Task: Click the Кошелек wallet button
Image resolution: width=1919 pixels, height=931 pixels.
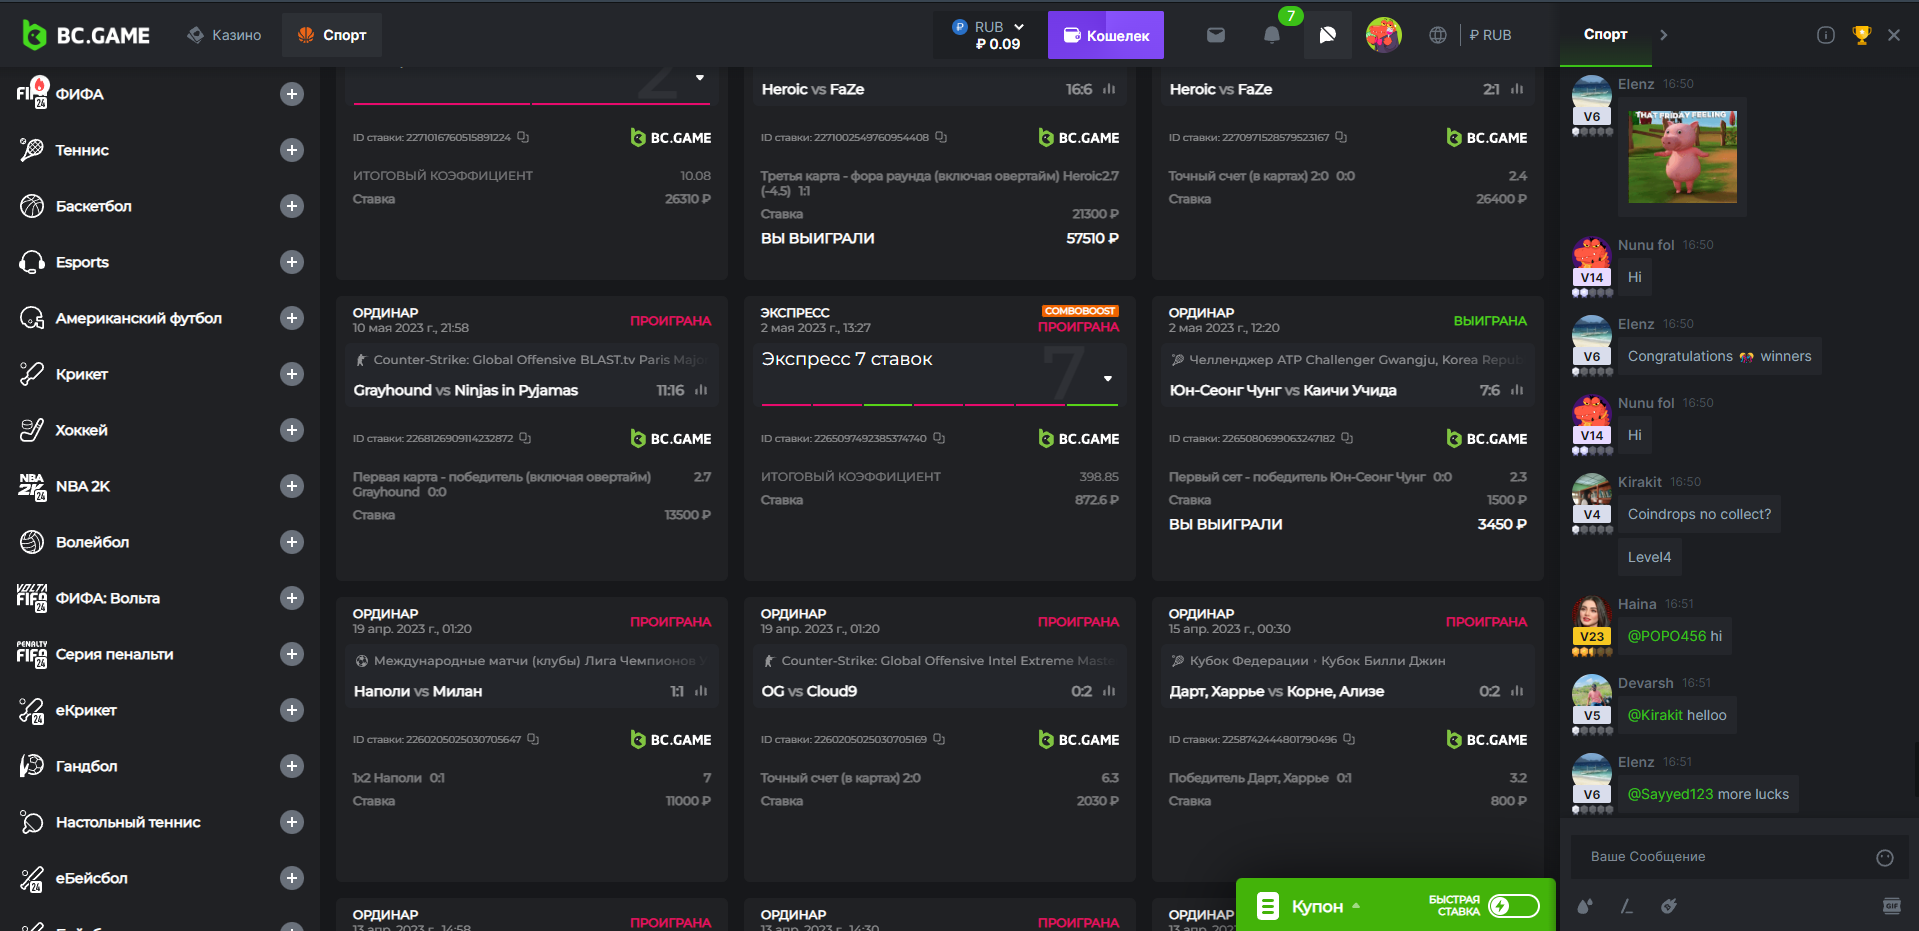Action: click(1106, 35)
